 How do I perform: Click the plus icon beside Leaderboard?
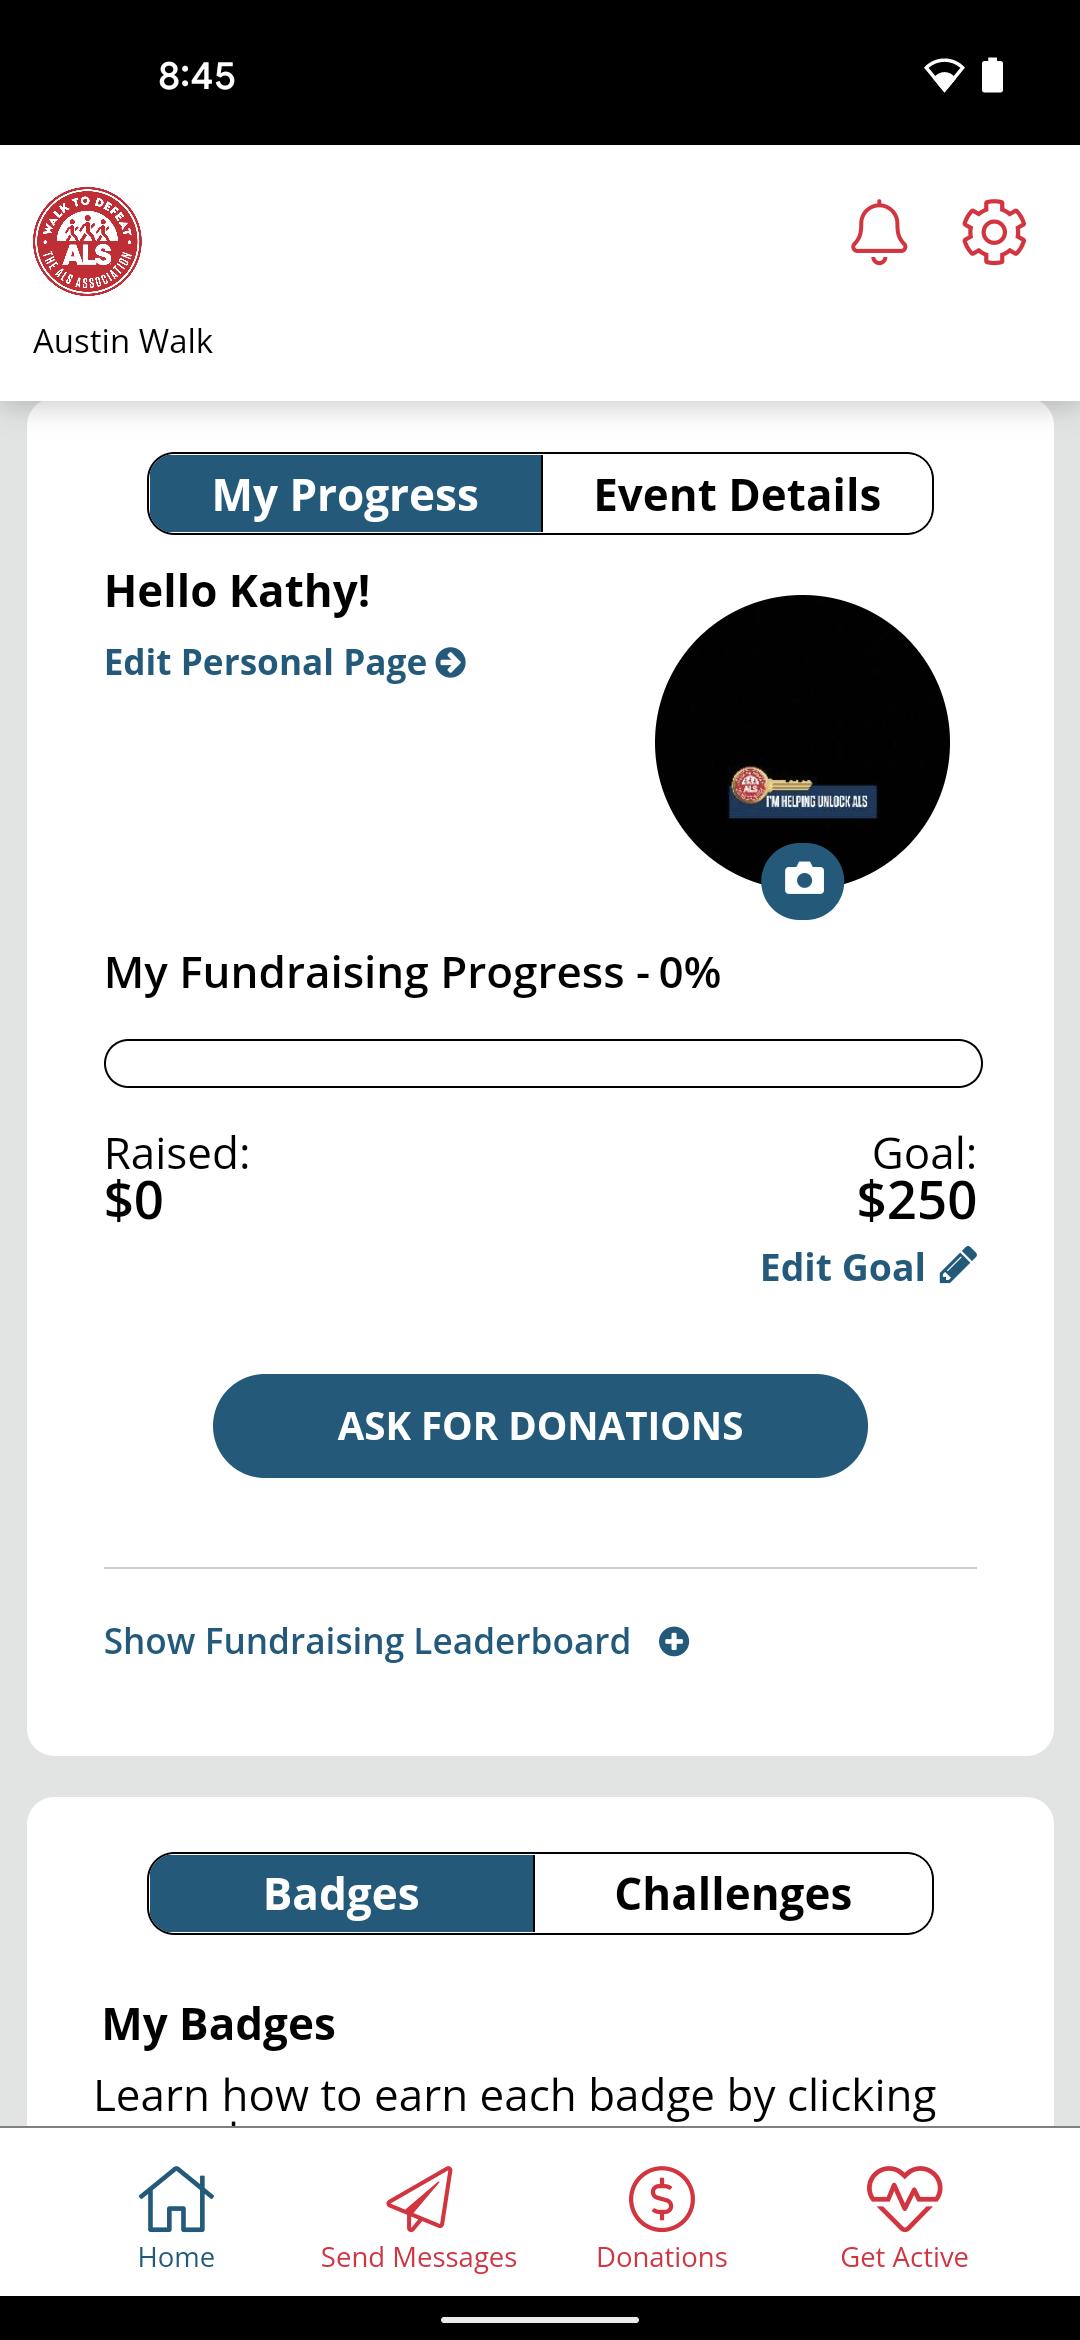pyautogui.click(x=674, y=1641)
